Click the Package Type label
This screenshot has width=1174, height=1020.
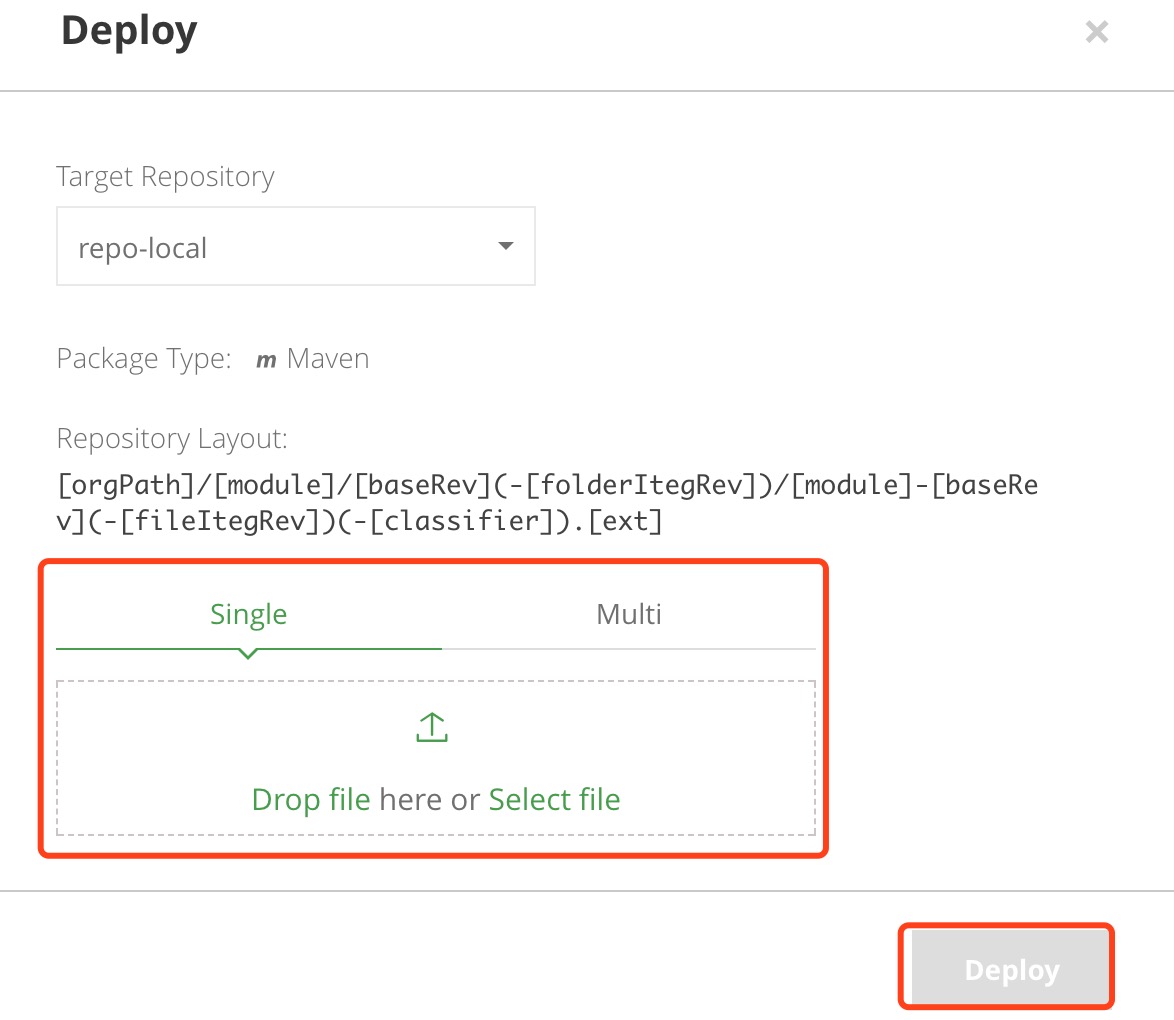tap(143, 359)
